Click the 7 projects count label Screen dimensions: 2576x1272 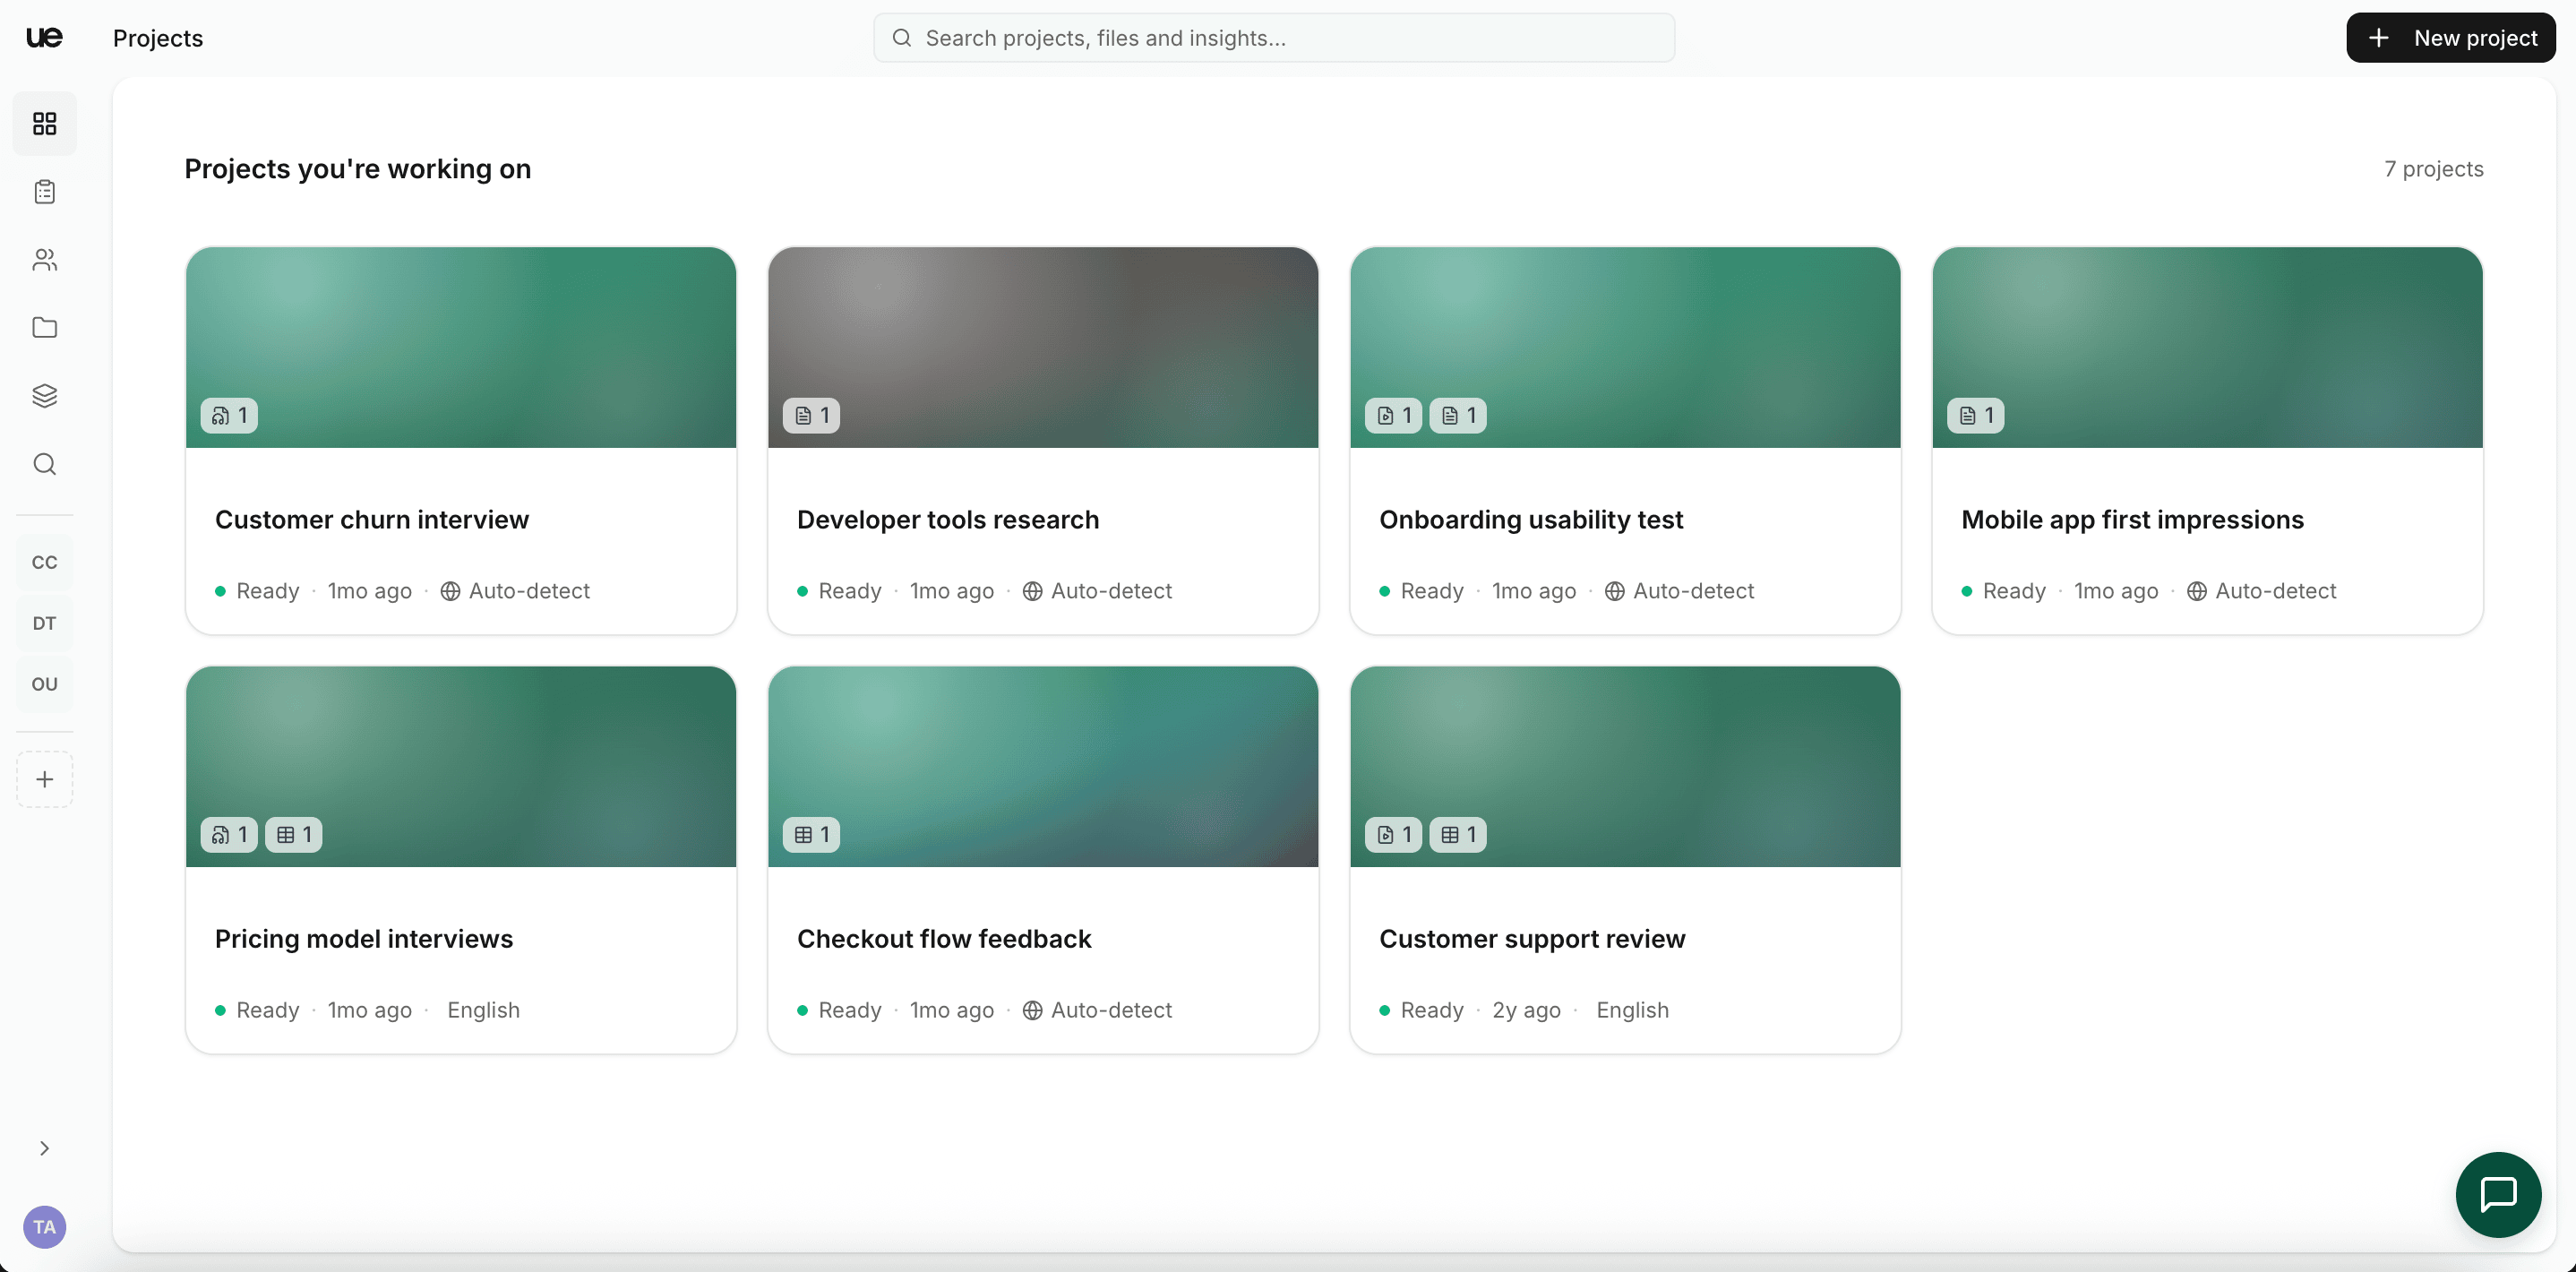point(2433,169)
